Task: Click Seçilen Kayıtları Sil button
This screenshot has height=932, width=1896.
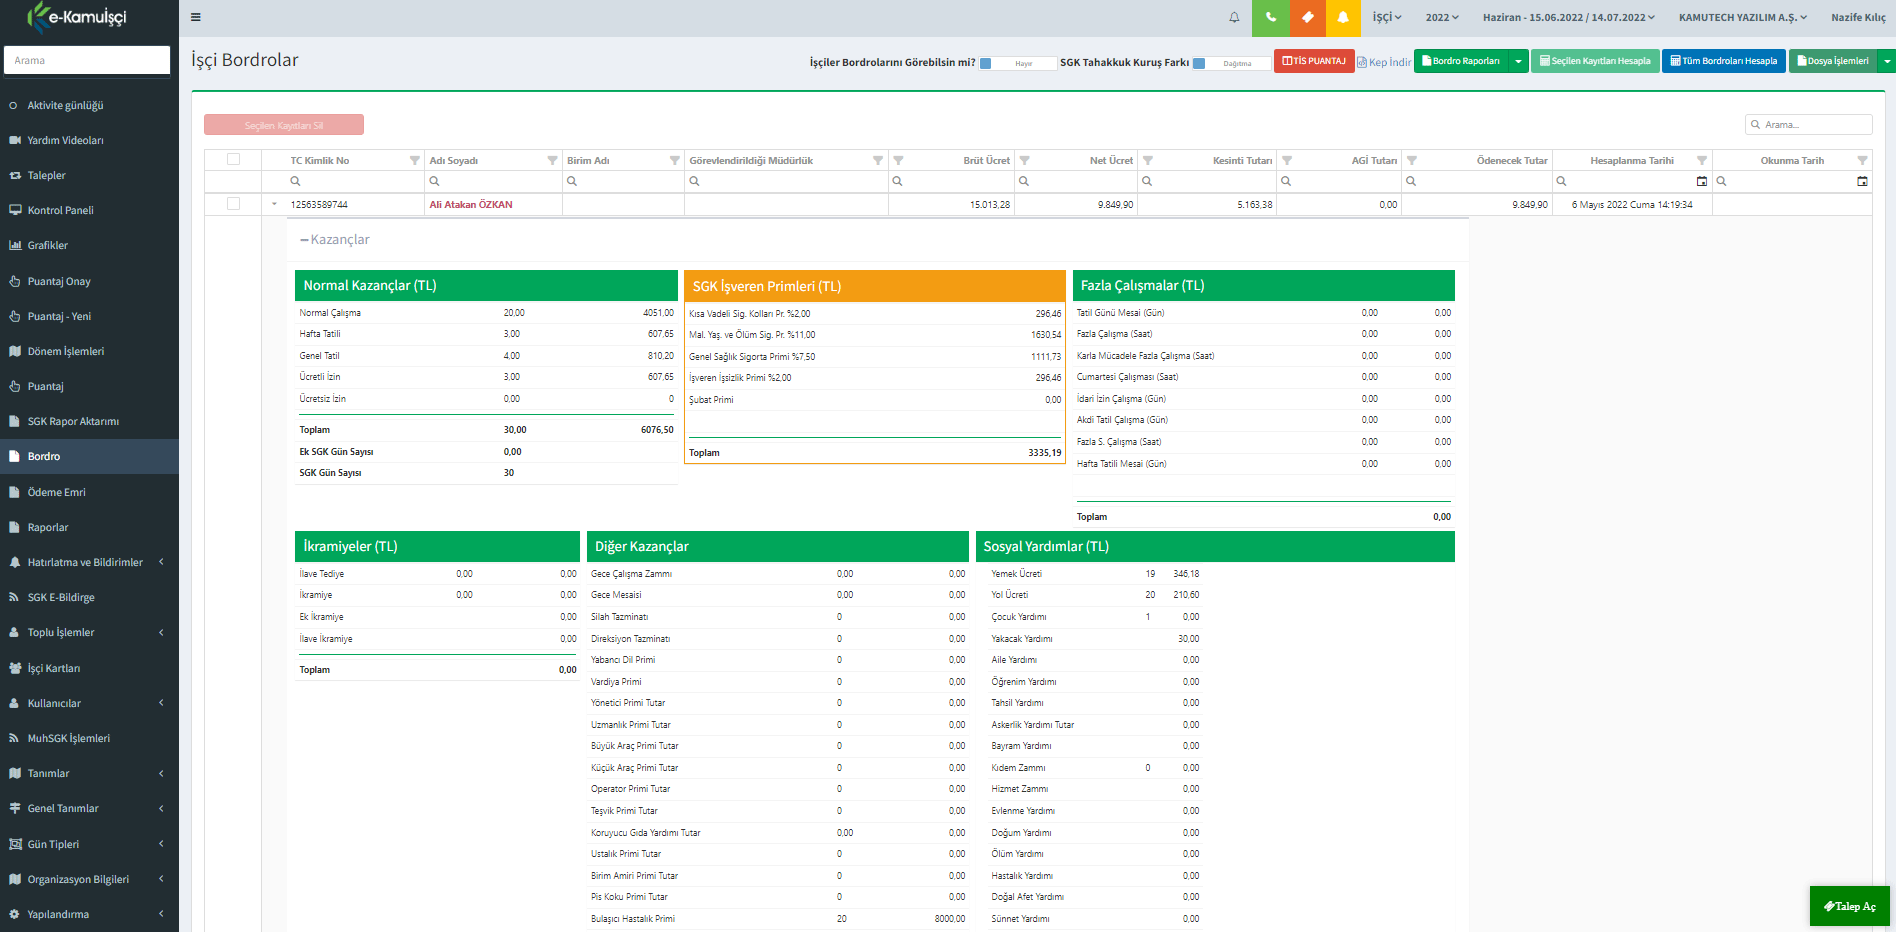Action: (x=284, y=125)
